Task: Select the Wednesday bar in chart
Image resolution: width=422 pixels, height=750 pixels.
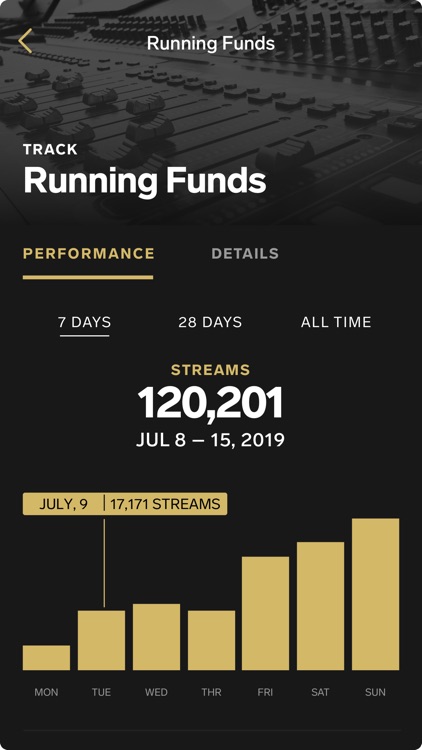Action: [x=156, y=637]
